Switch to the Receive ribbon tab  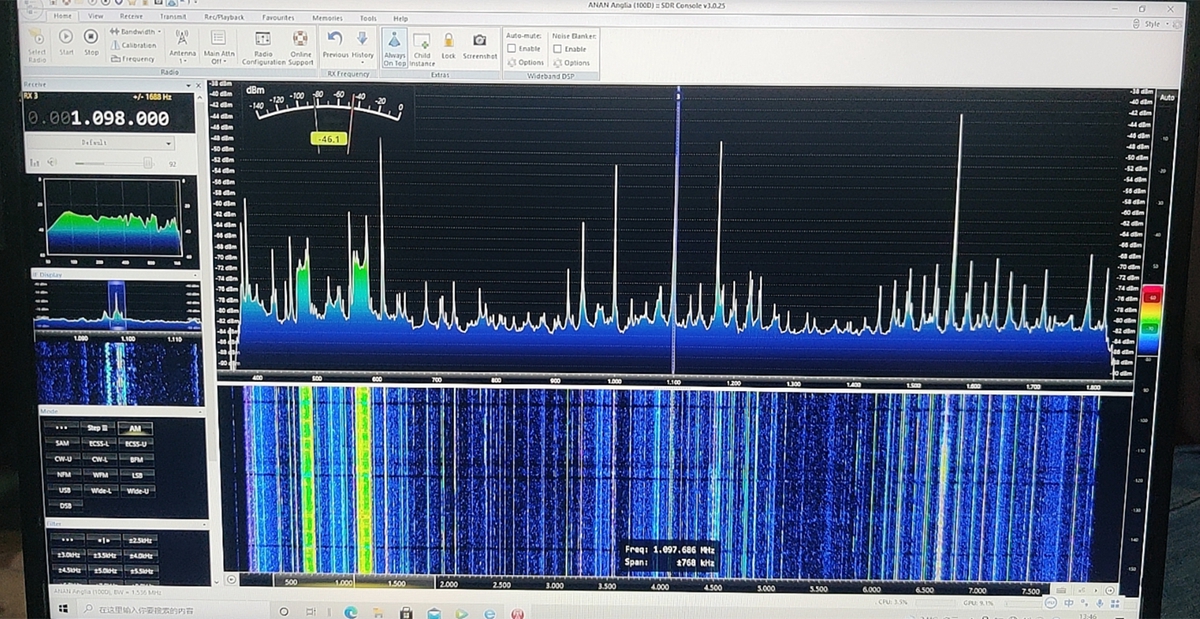click(132, 17)
